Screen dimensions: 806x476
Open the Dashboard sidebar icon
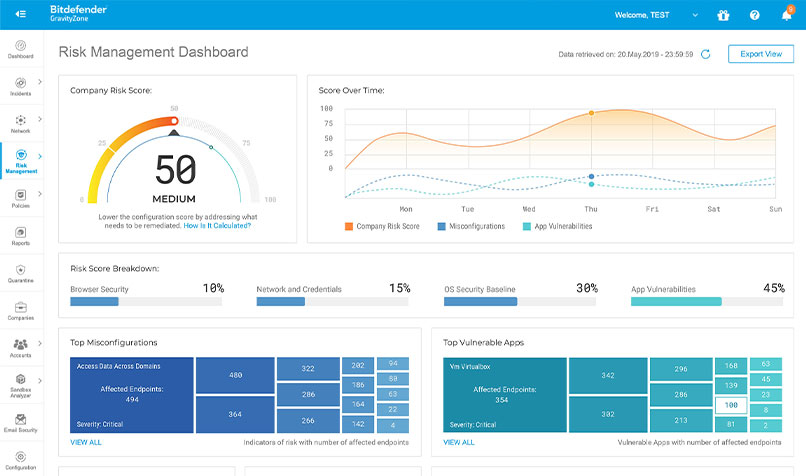coord(20,48)
